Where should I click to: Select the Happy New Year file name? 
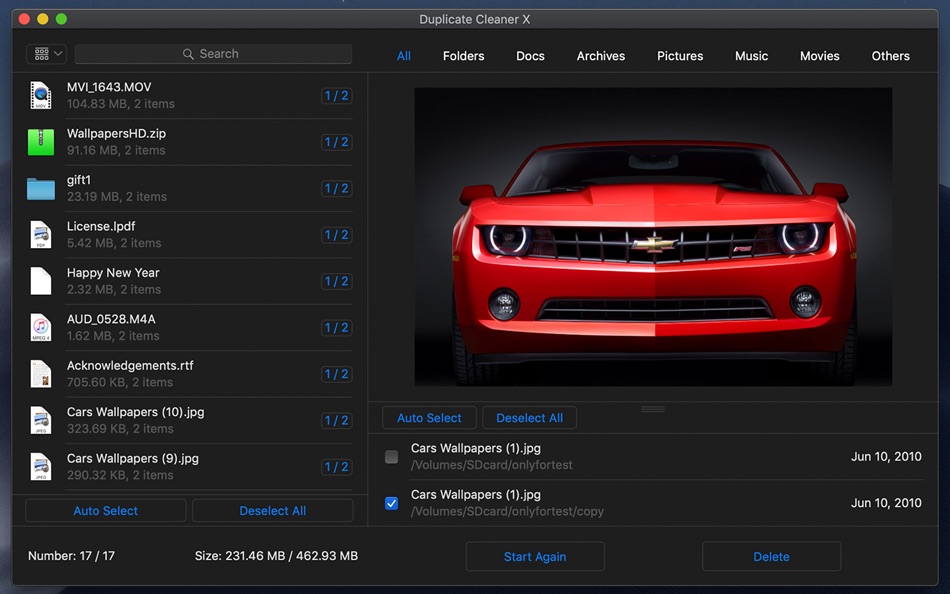(x=113, y=273)
